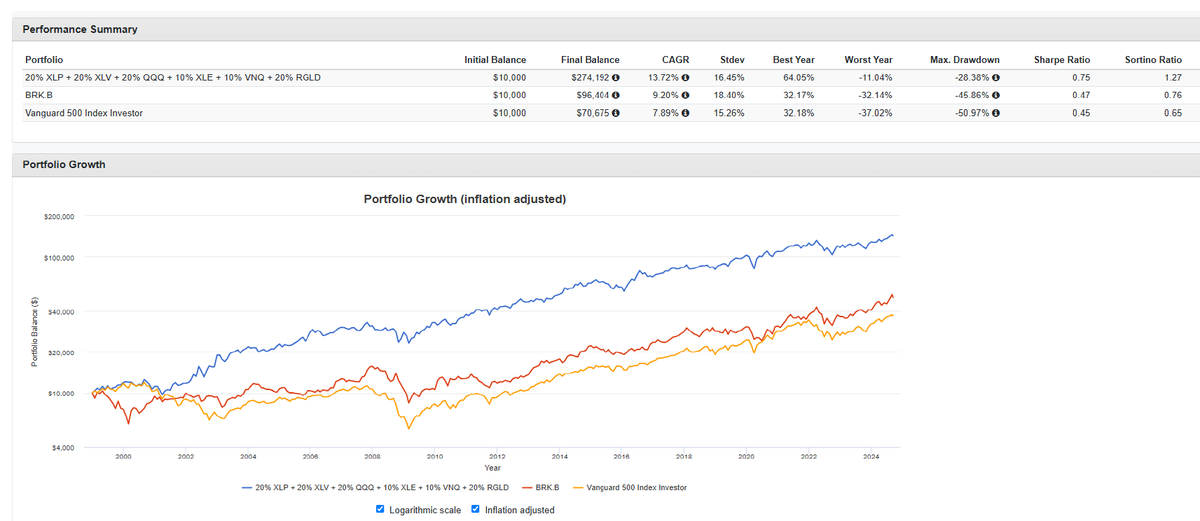
Task: Uncheck the Logarithmic scale checkbox
Action: coord(380,509)
